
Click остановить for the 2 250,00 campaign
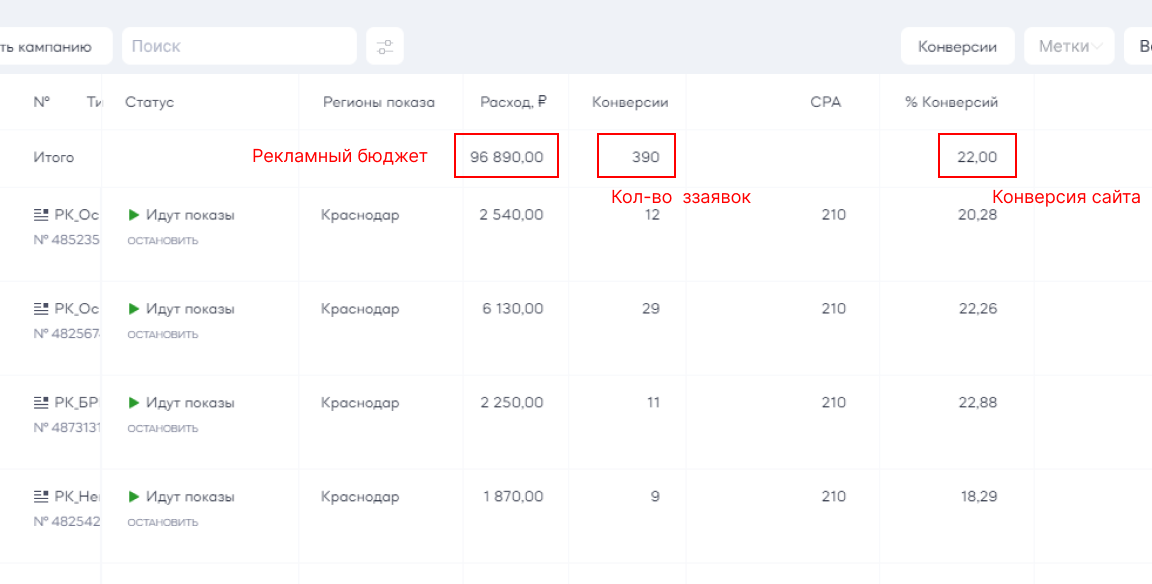pyautogui.click(x=162, y=428)
